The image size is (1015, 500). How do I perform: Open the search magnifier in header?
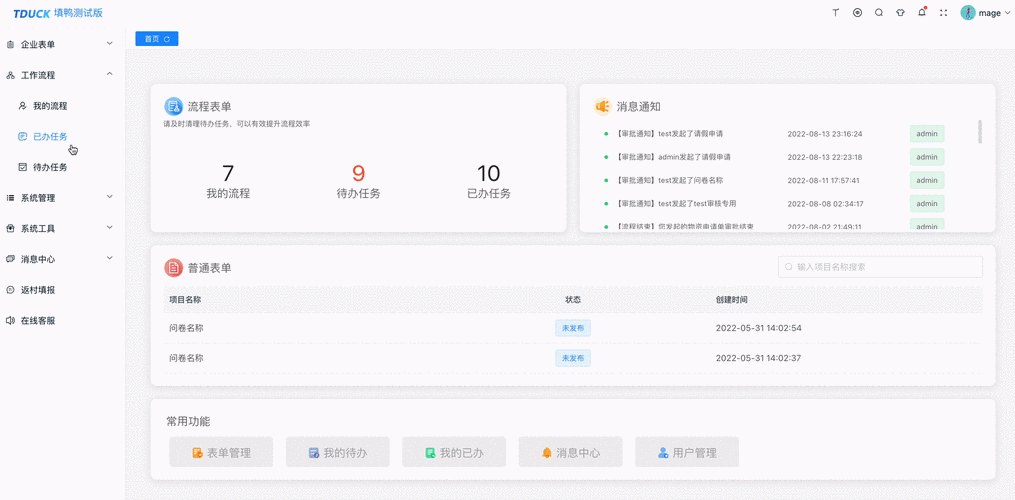click(x=878, y=12)
